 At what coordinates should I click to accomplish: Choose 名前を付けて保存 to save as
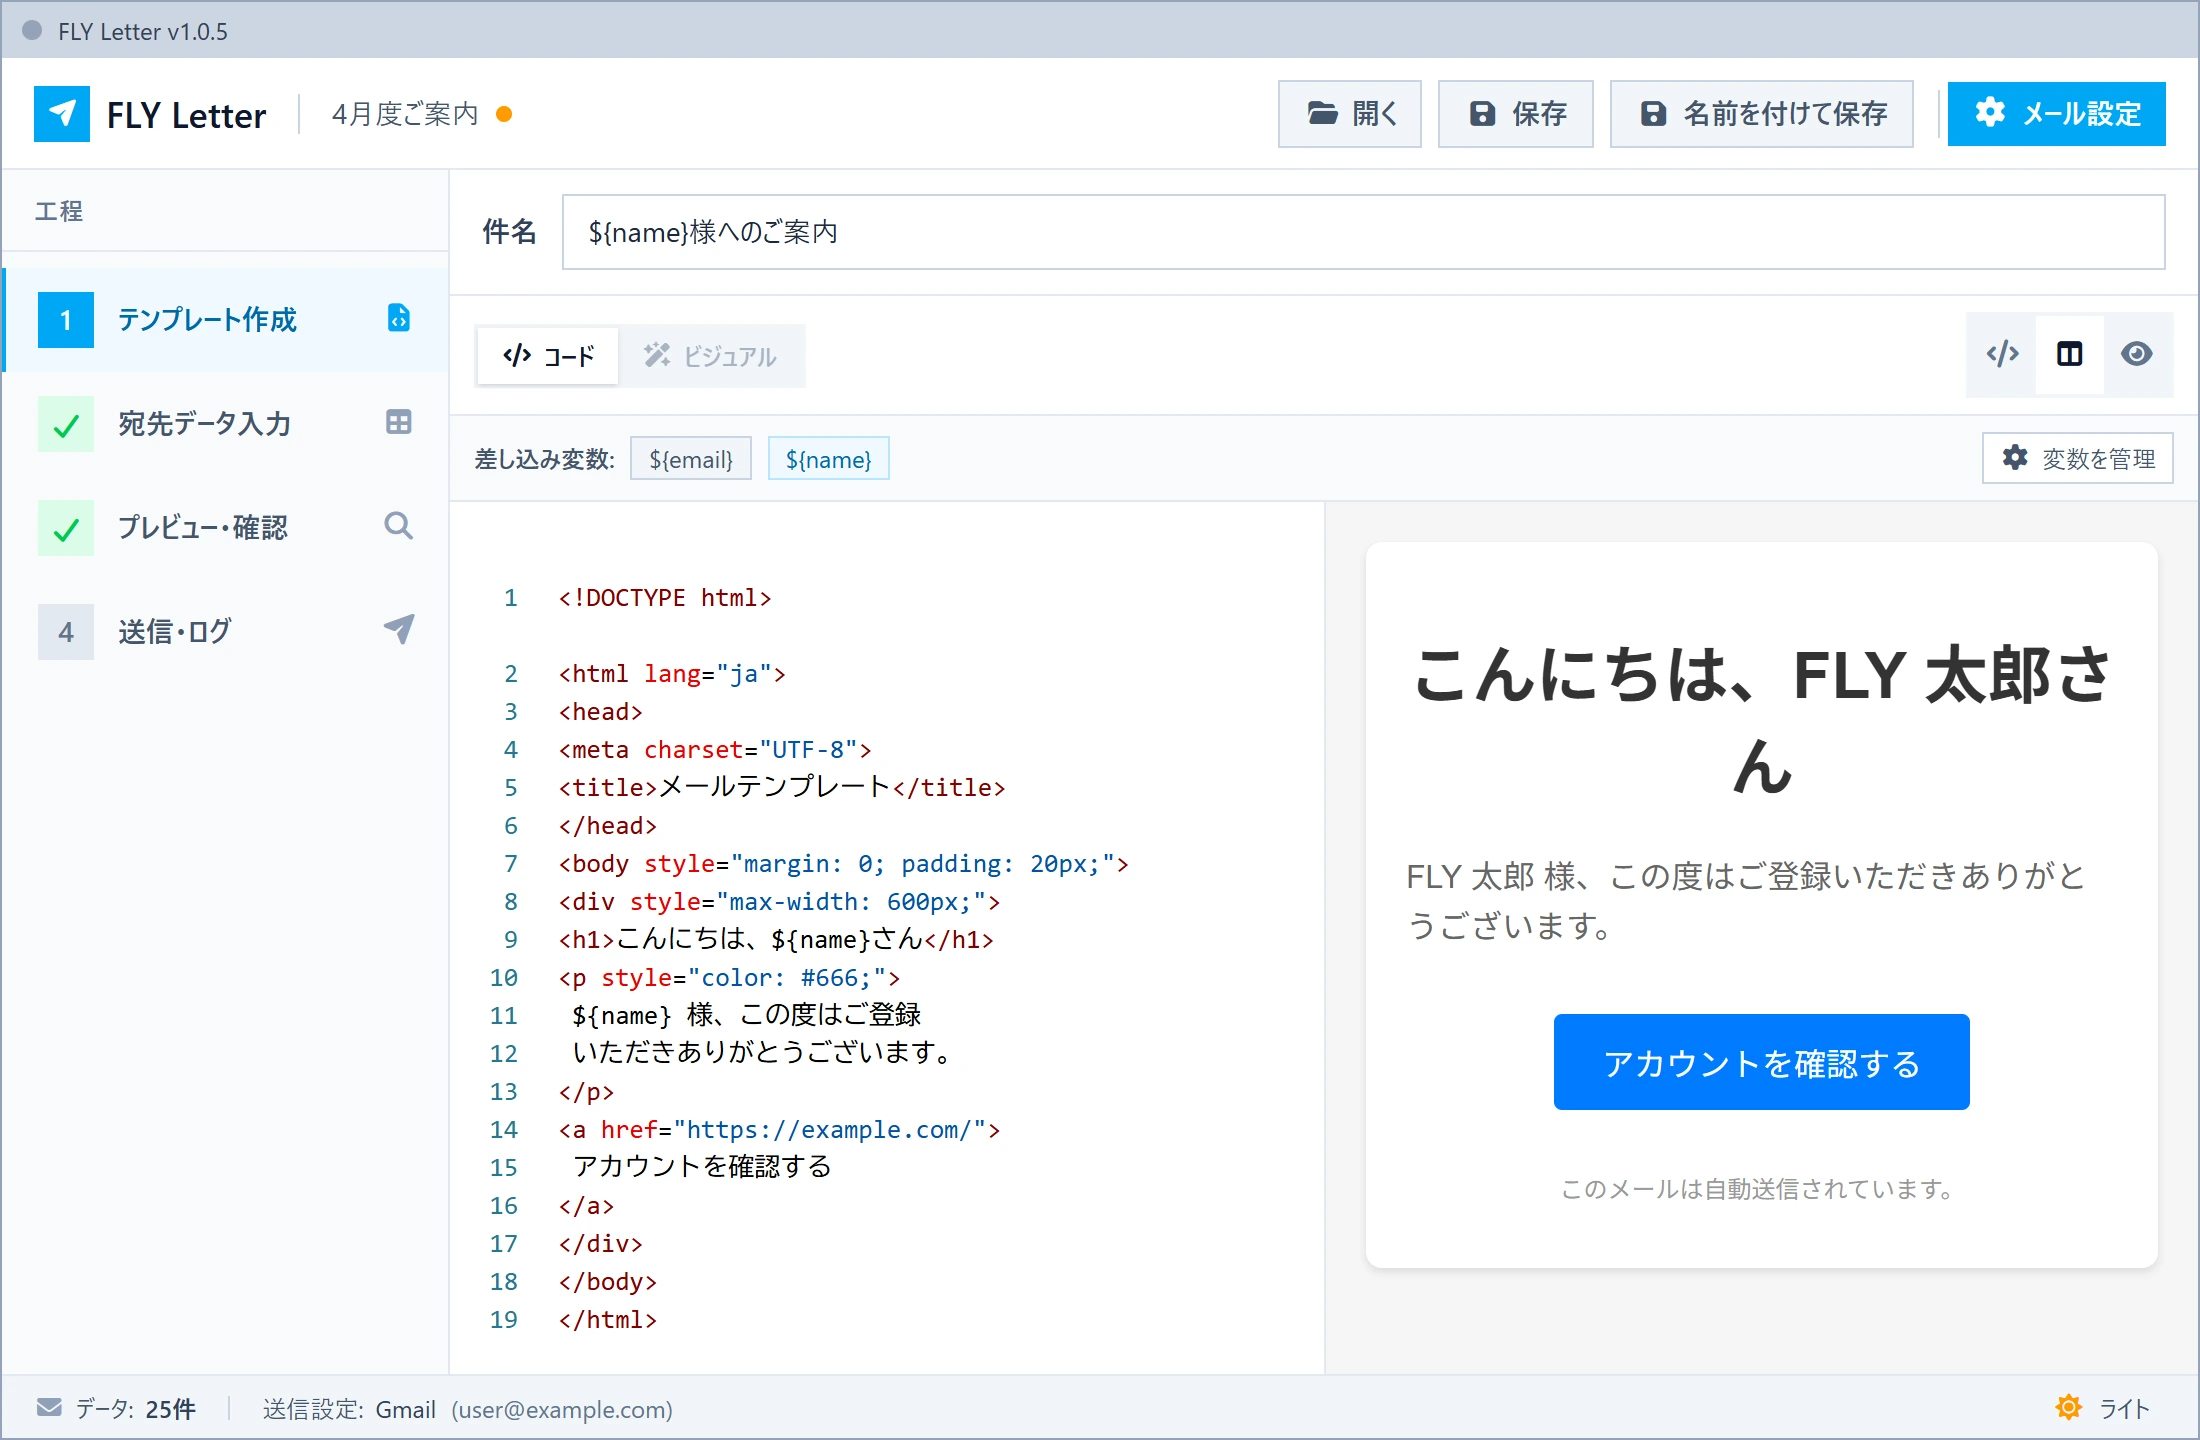click(1761, 114)
